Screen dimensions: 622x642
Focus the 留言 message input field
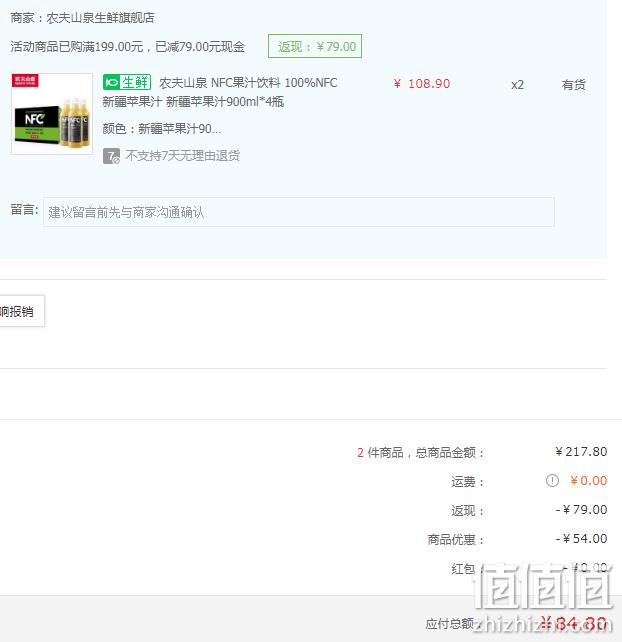(x=299, y=212)
